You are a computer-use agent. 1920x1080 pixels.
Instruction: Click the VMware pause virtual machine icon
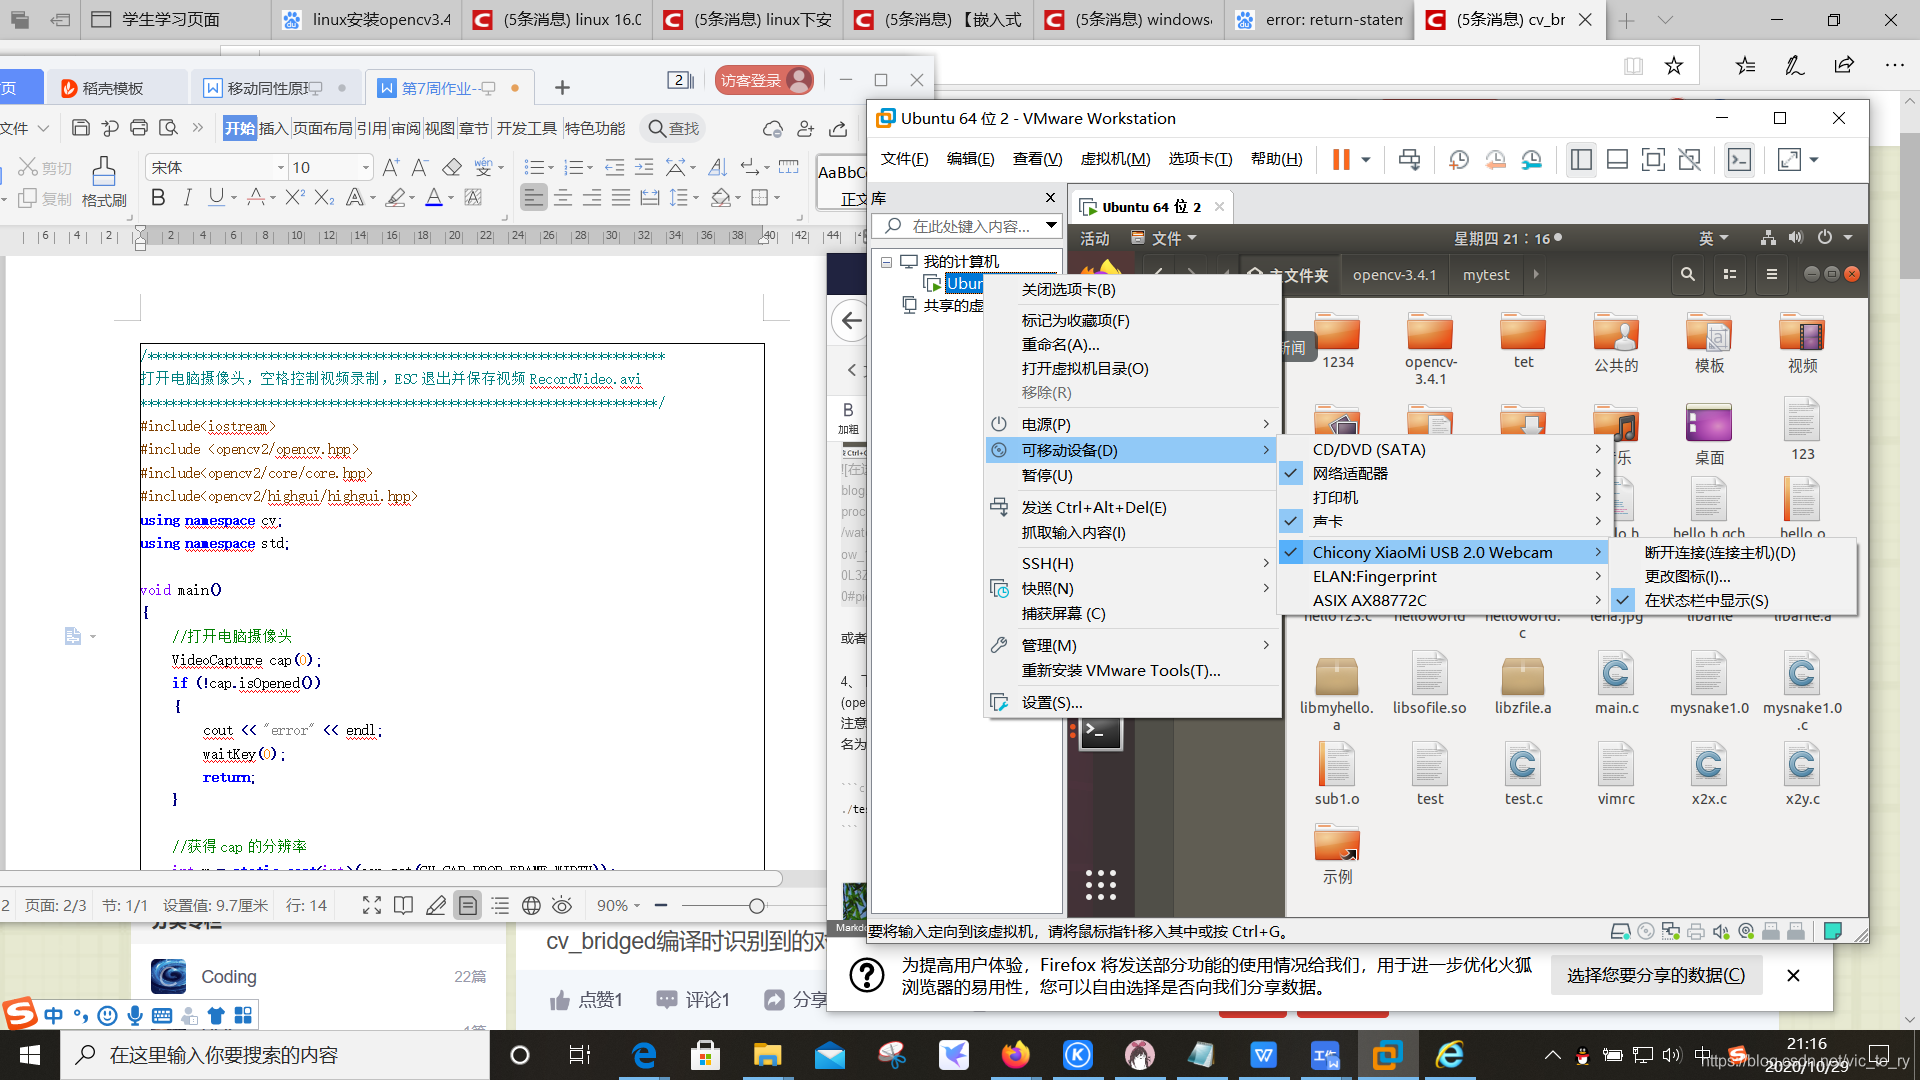[1340, 159]
